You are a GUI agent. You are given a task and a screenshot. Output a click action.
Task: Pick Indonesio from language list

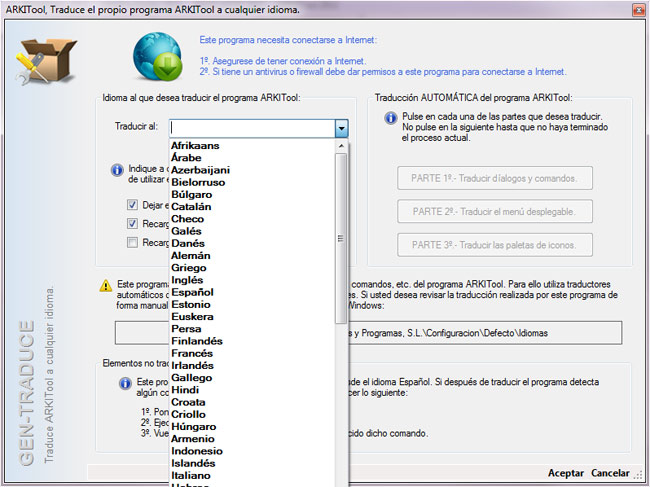(x=252, y=451)
